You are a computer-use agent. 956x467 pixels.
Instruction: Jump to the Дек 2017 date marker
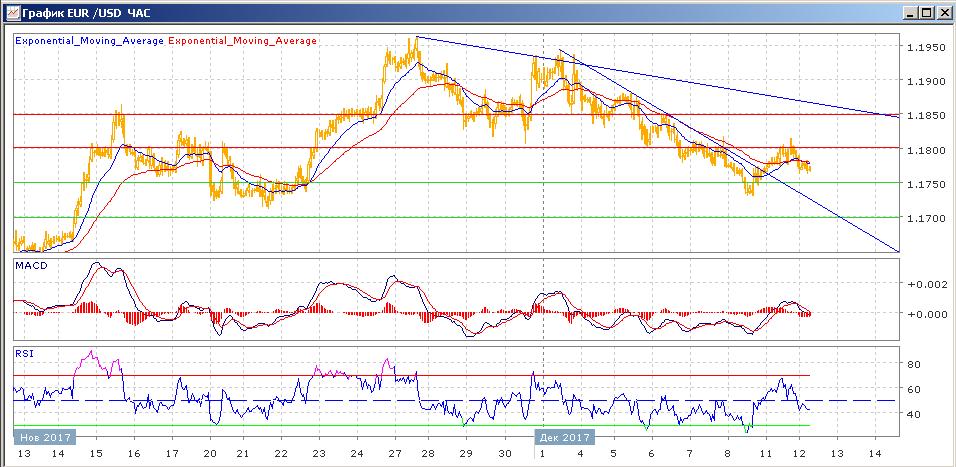[565, 437]
